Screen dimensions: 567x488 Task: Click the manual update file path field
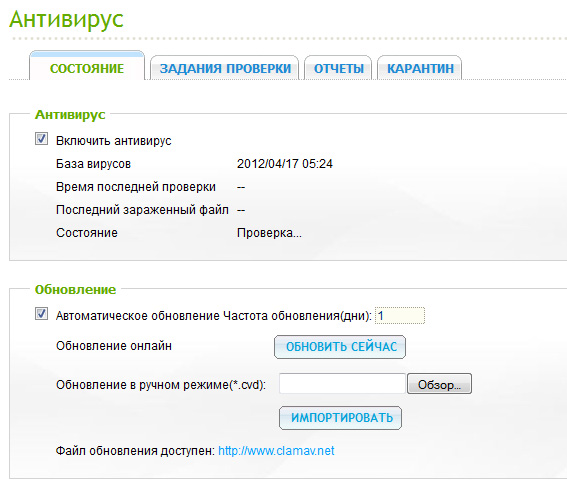(342, 384)
